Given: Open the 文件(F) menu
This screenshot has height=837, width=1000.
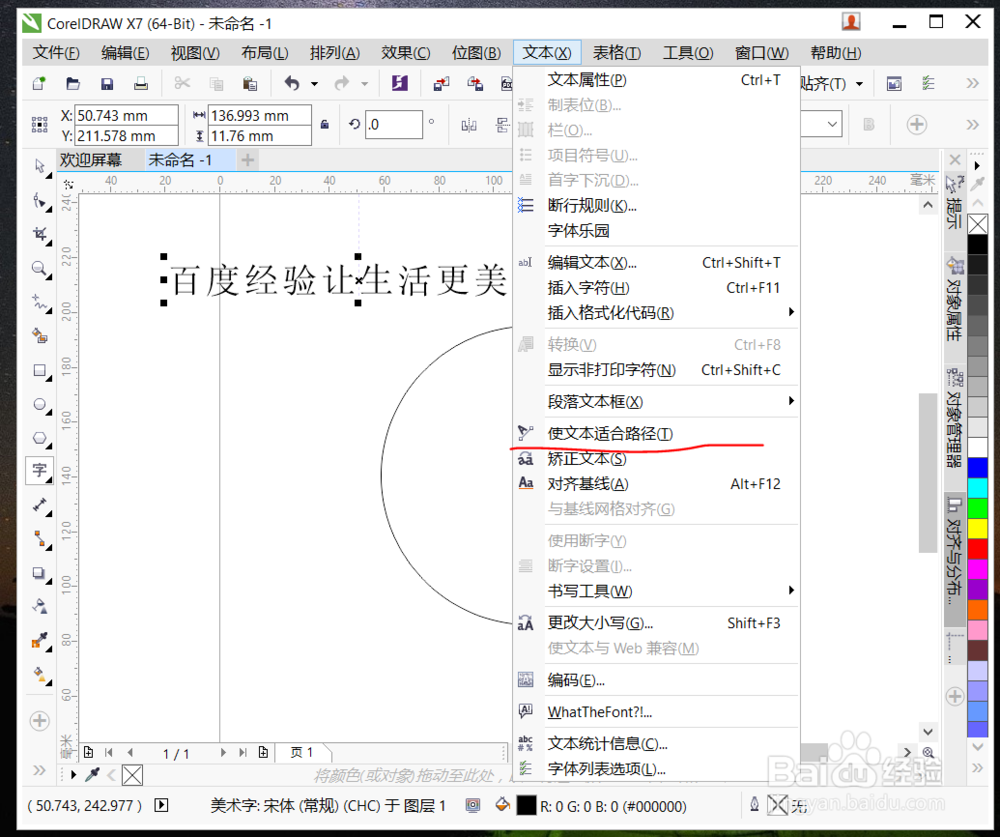Looking at the screenshot, I should click(56, 52).
